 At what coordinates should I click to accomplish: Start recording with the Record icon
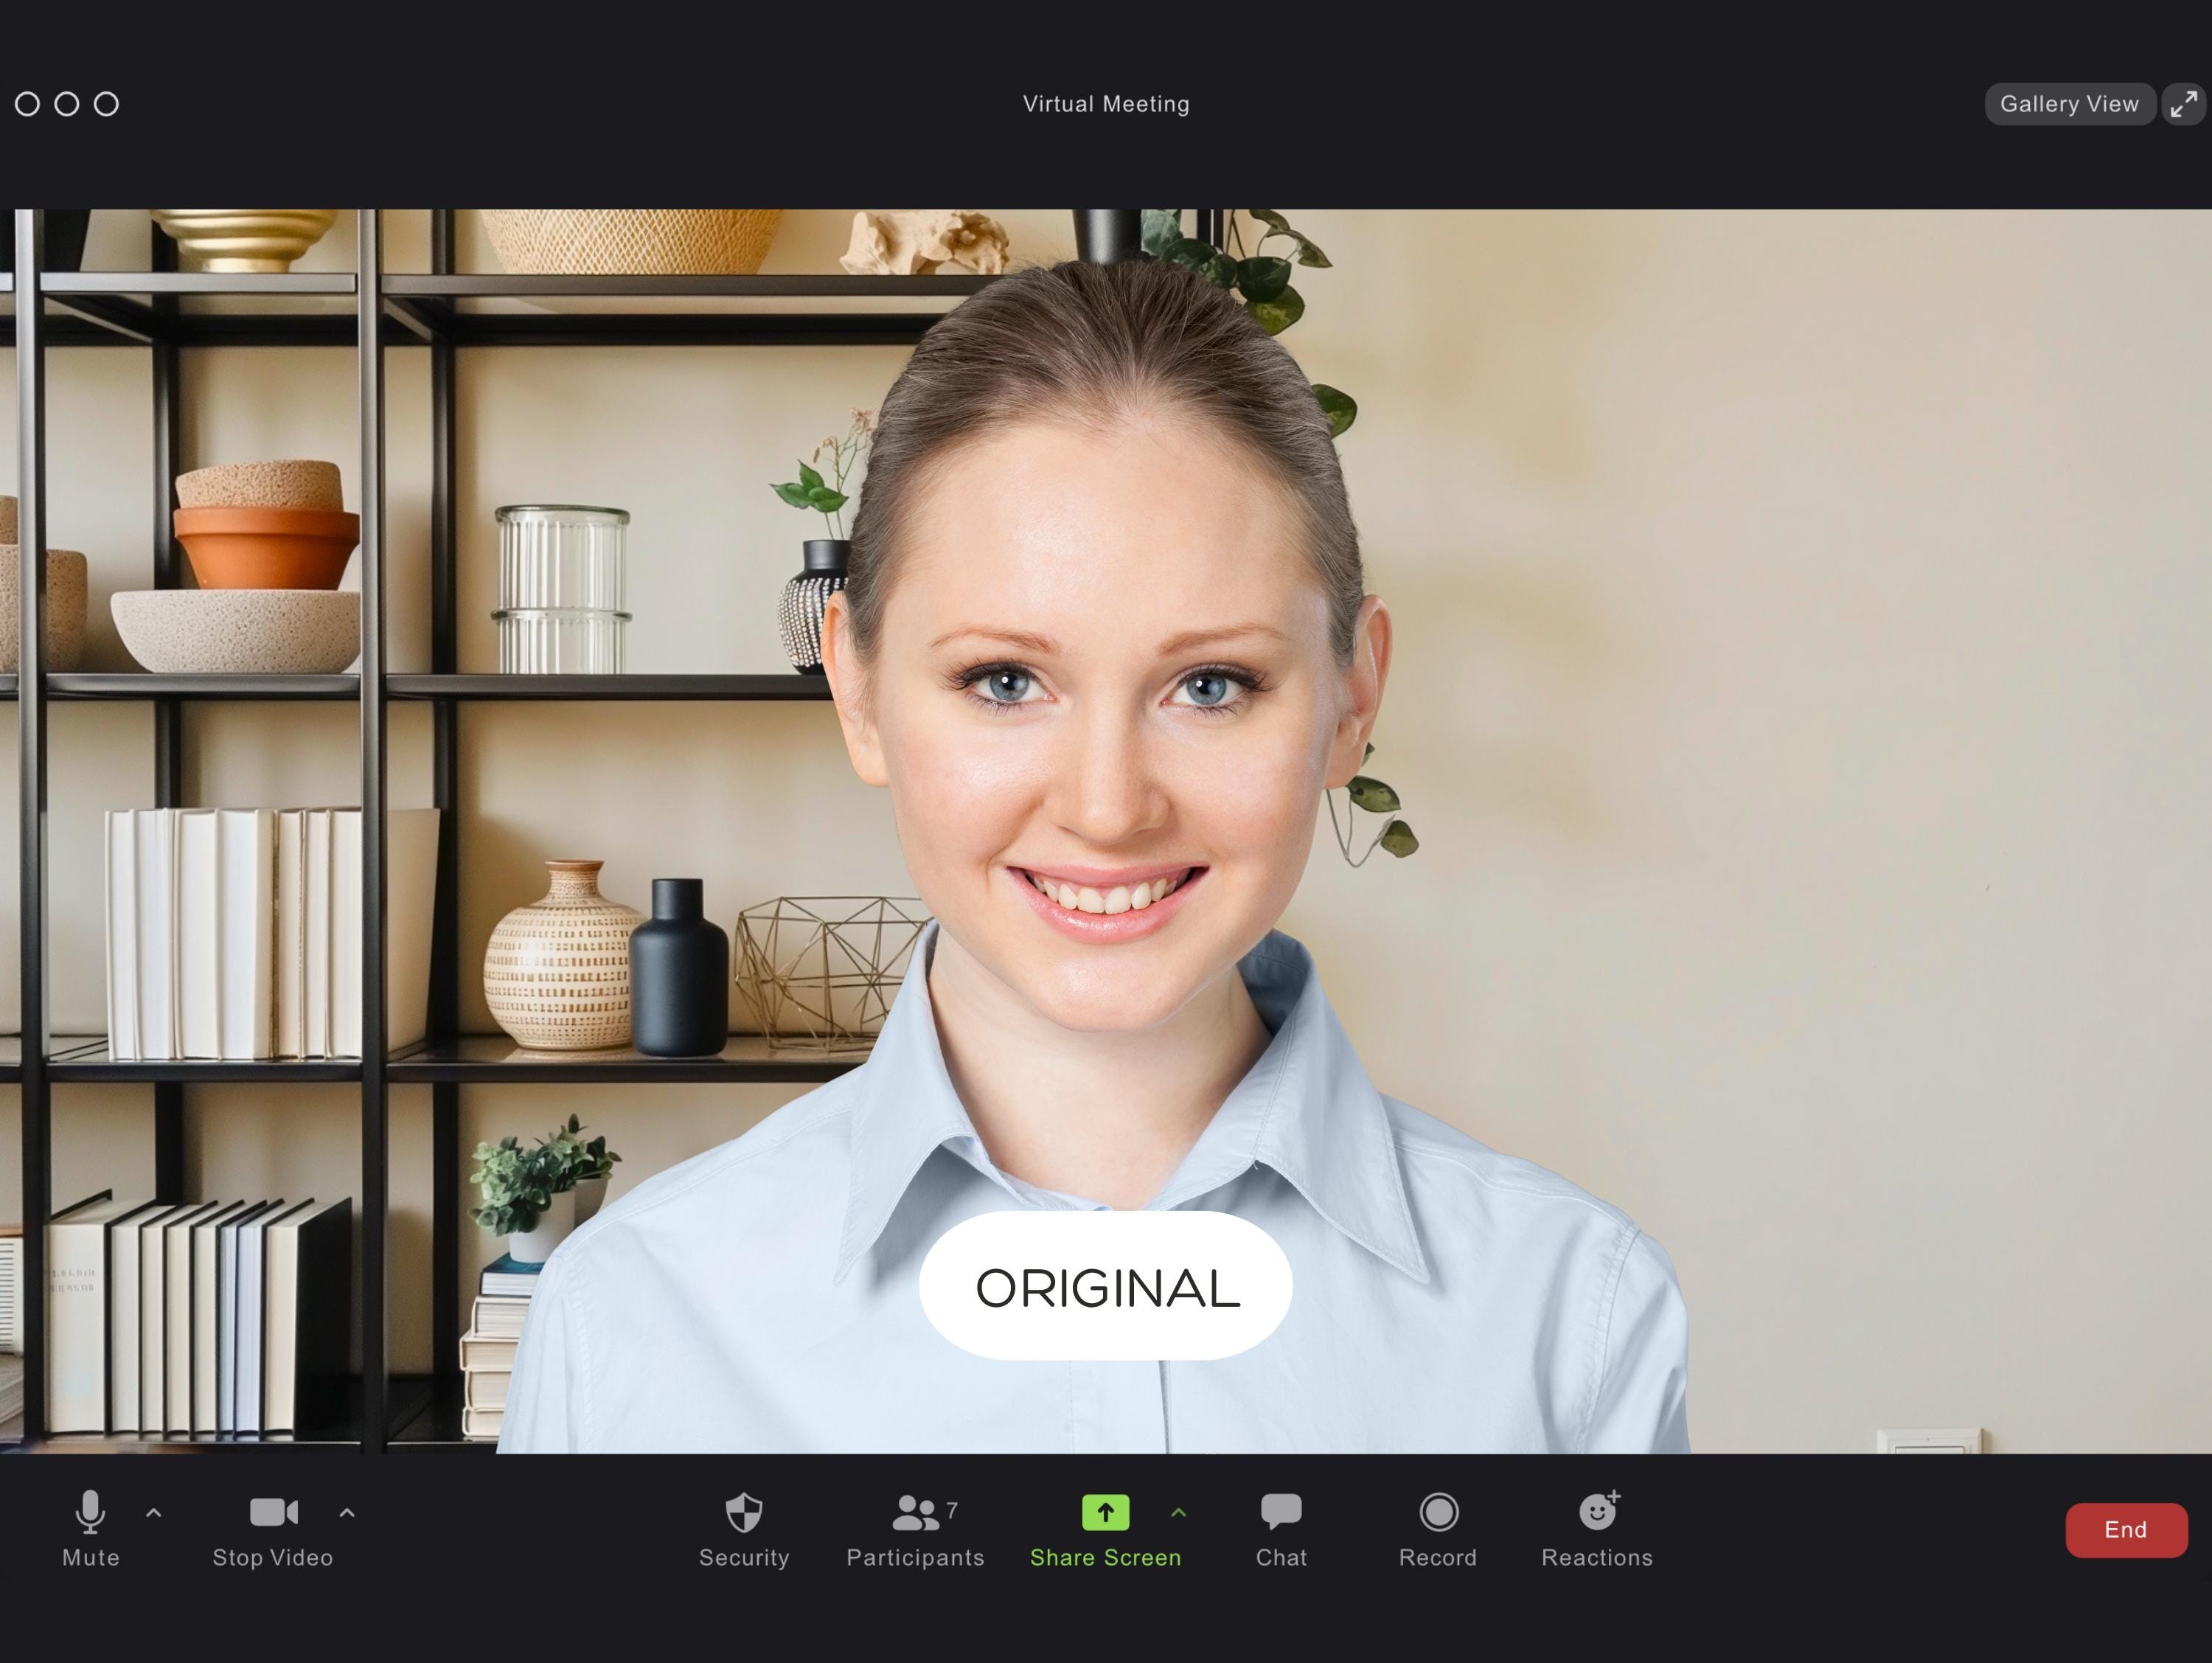pyautogui.click(x=1438, y=1512)
